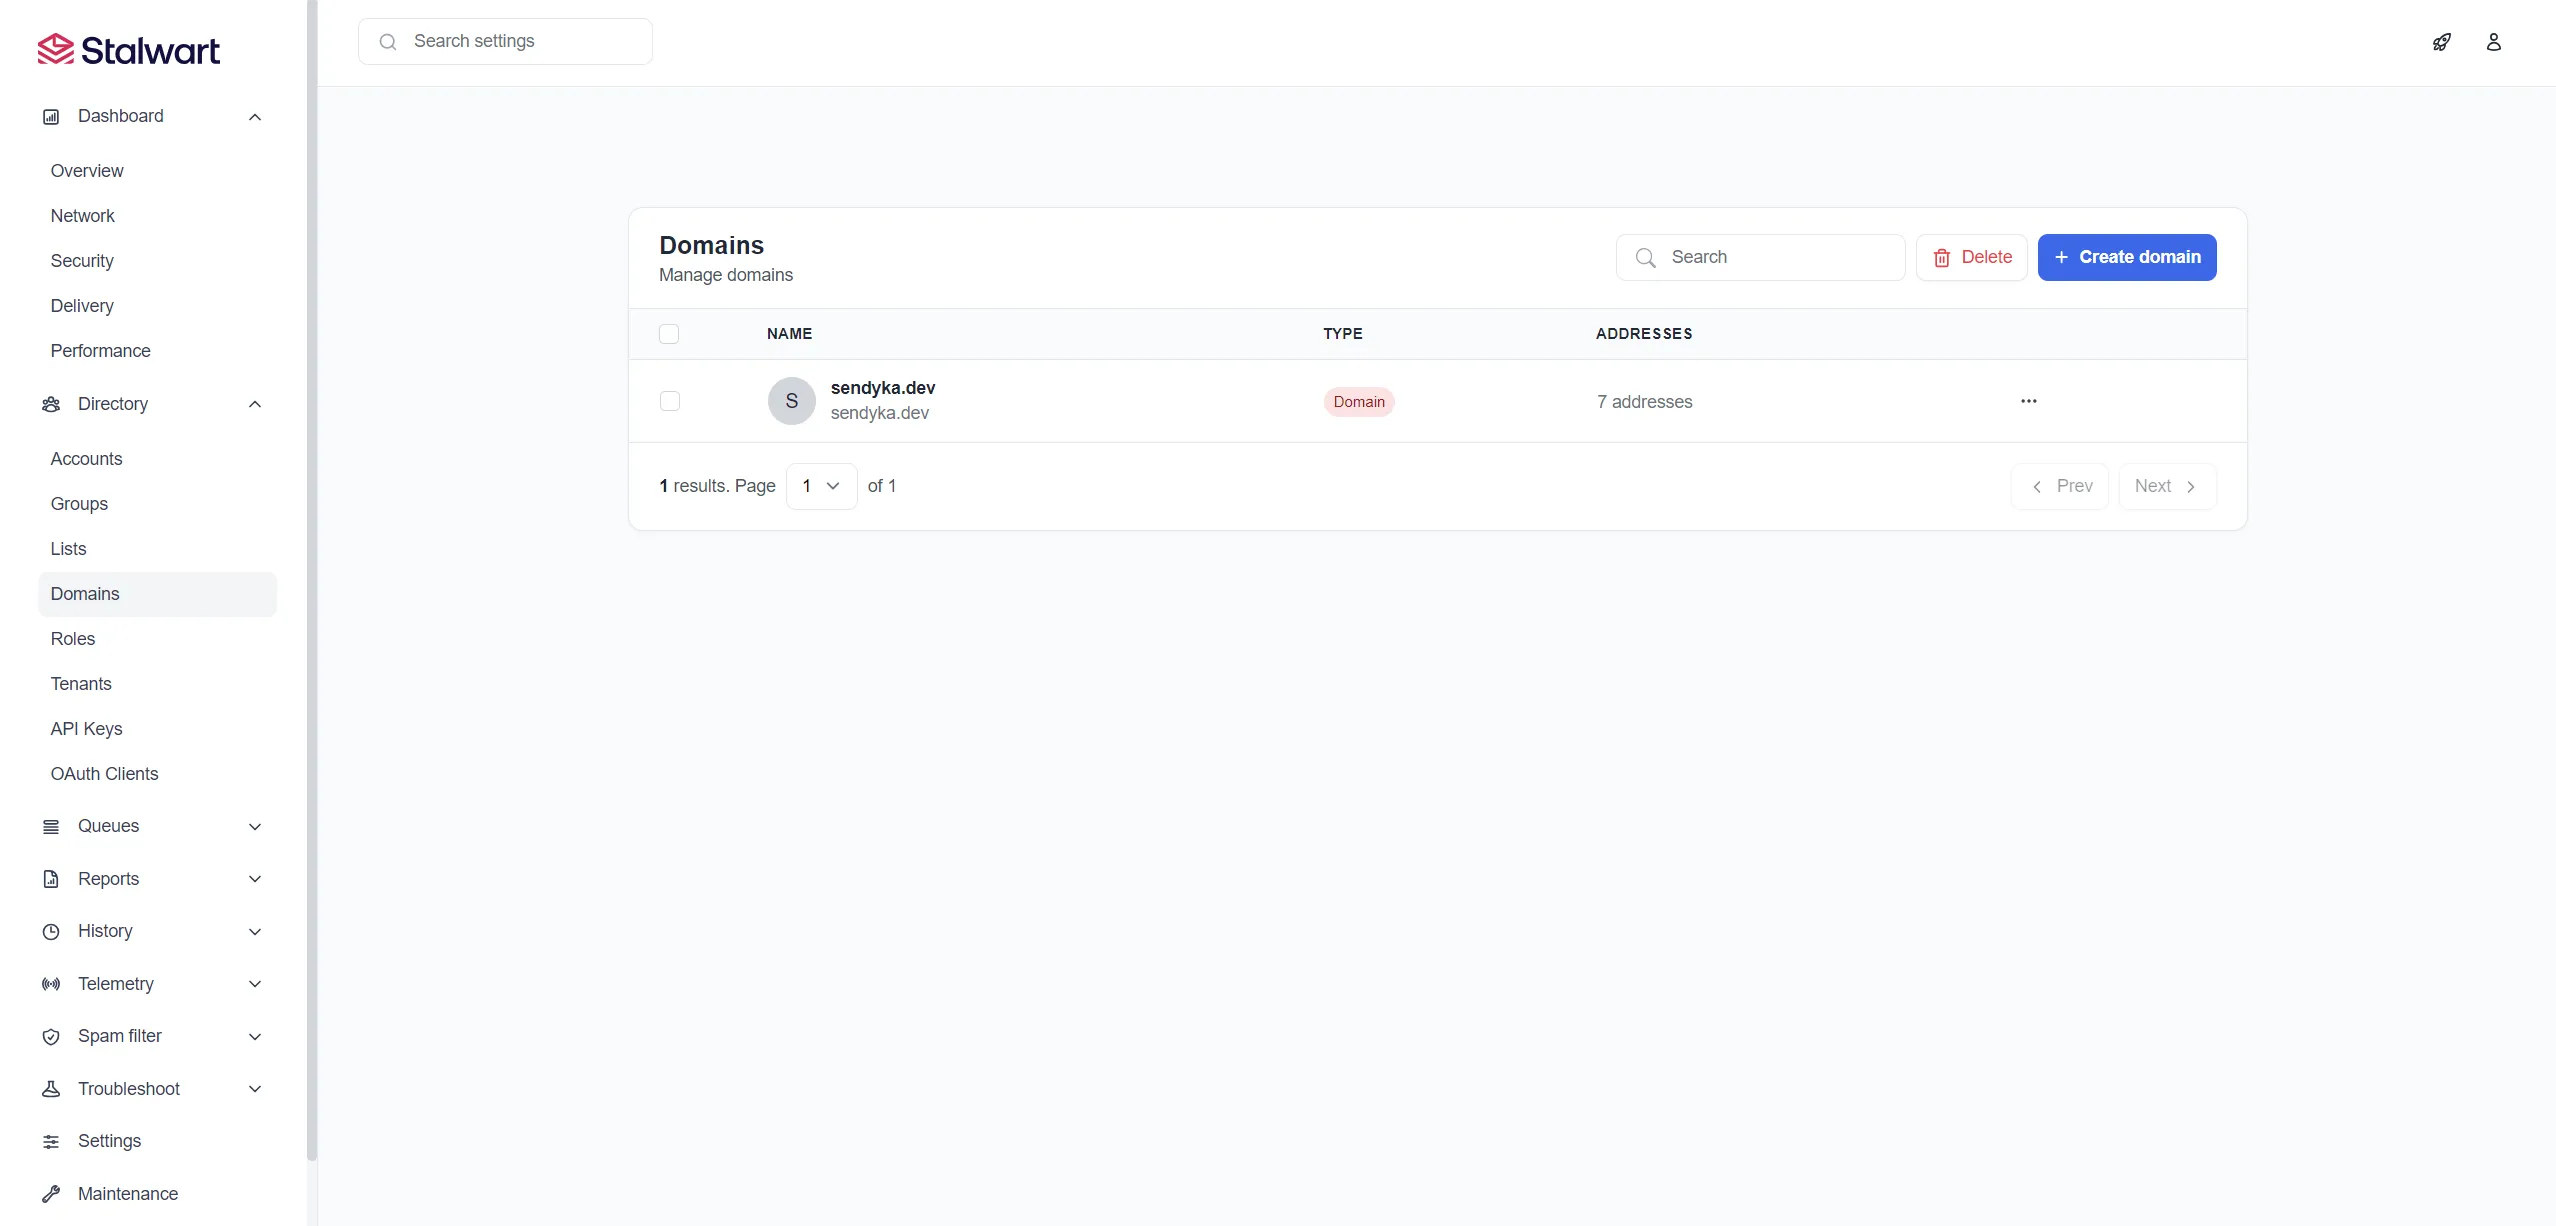This screenshot has width=2556, height=1226.
Task: Click the Telemetry broadcast icon
Action: [x=51, y=984]
